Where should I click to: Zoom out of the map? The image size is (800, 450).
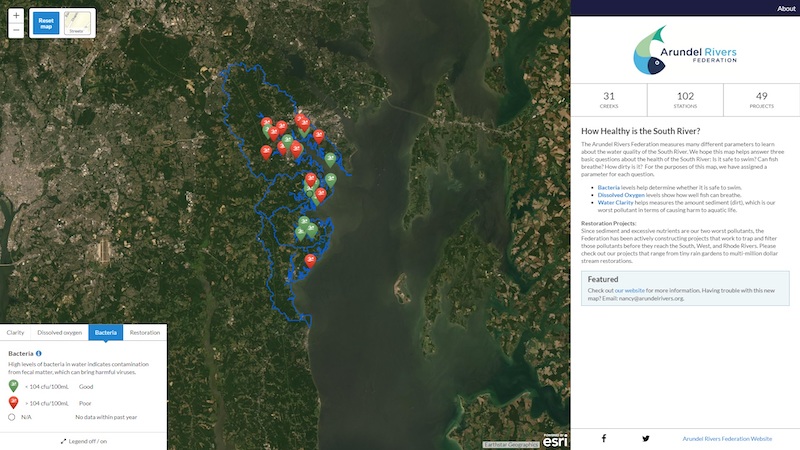pos(16,30)
